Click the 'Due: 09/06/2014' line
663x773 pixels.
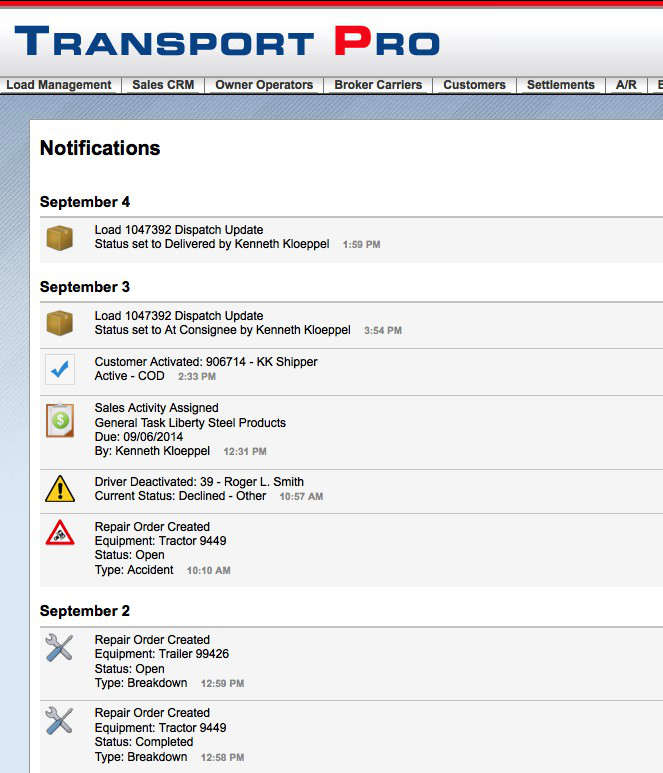(x=139, y=437)
